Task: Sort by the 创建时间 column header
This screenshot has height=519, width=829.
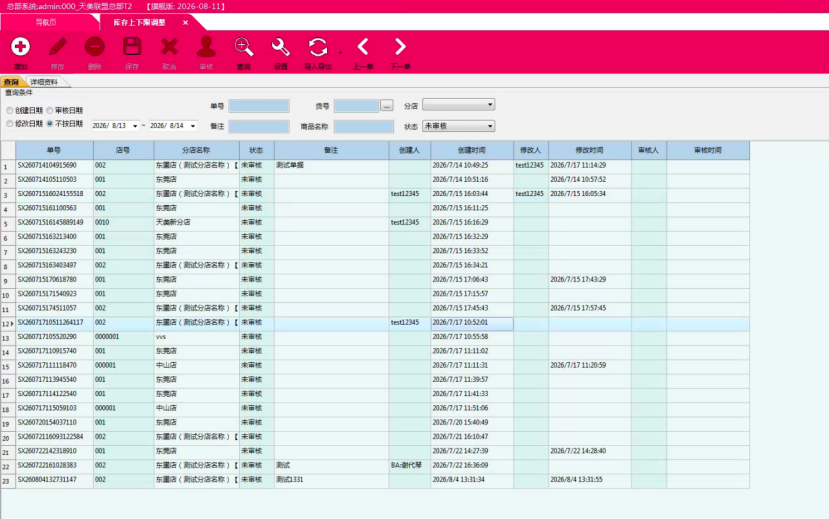Action: click(x=472, y=150)
